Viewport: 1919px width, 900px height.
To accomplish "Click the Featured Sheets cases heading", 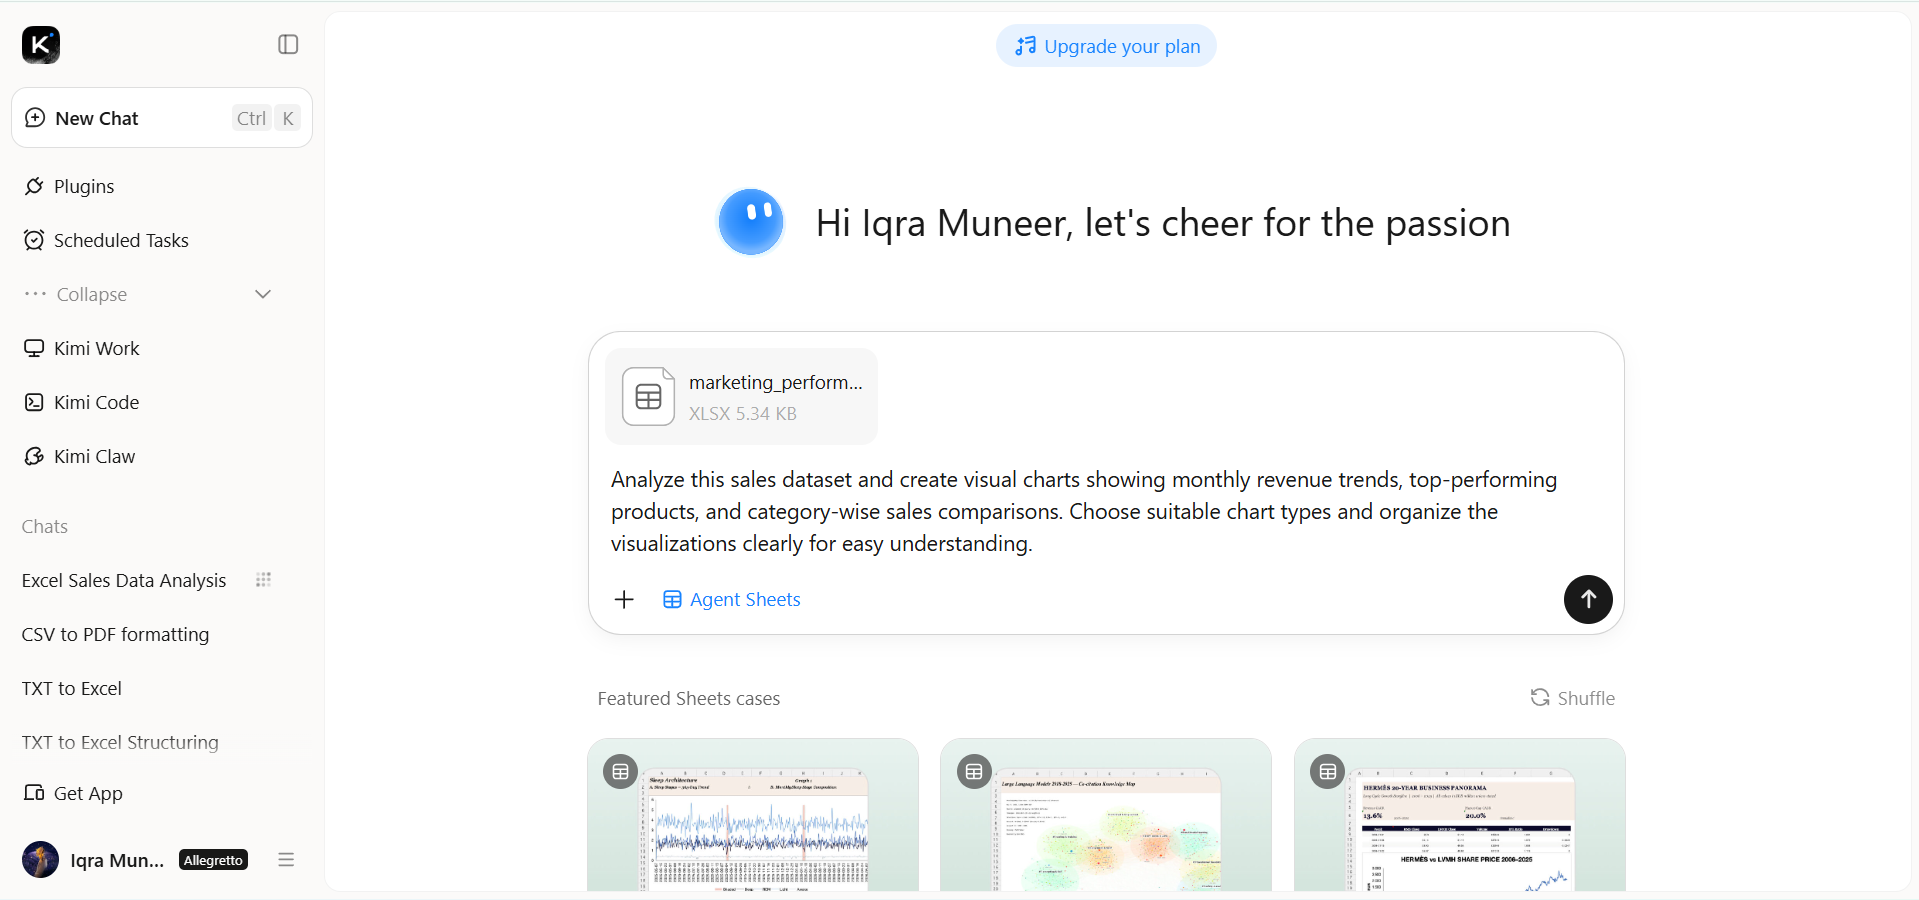I will [689, 698].
